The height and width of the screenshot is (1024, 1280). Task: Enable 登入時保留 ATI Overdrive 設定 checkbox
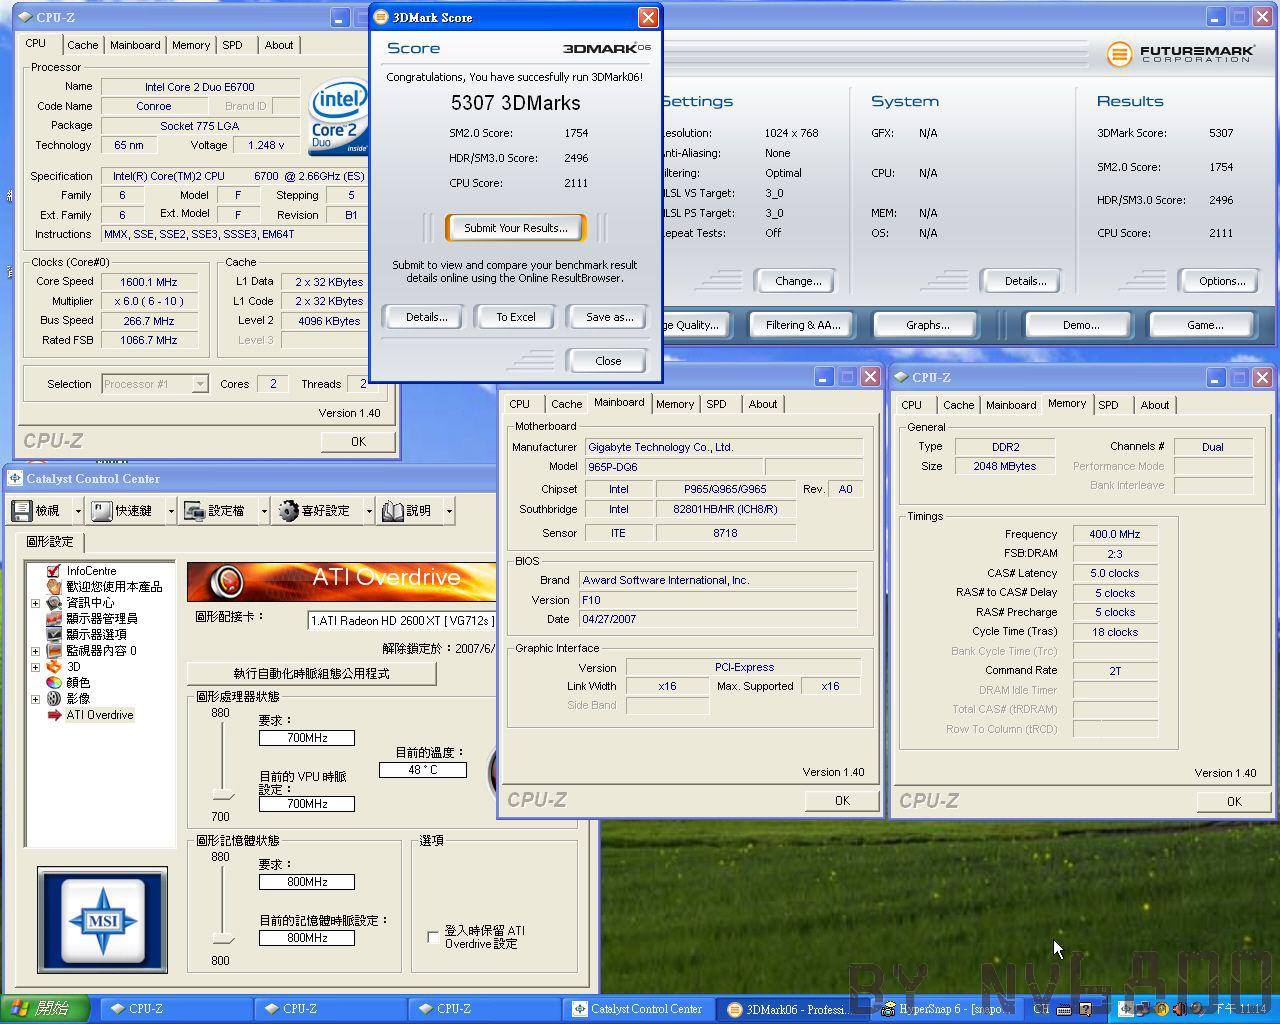tap(433, 937)
